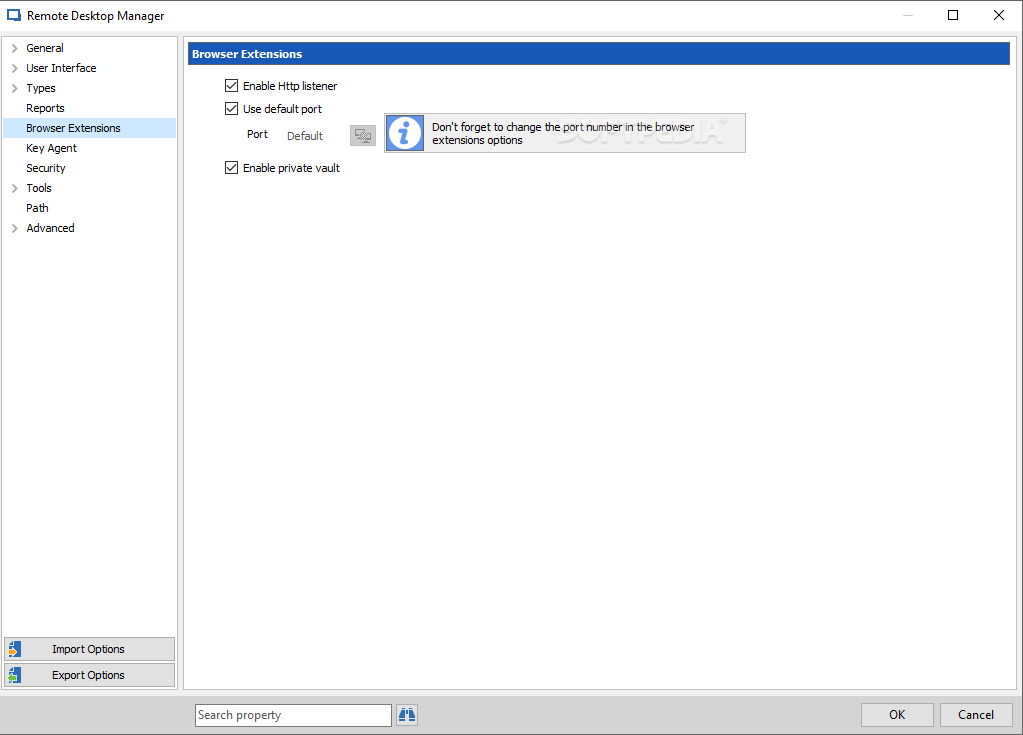This screenshot has height=735, width=1023.
Task: Click the Browser Extensions header bar
Action: 598,54
